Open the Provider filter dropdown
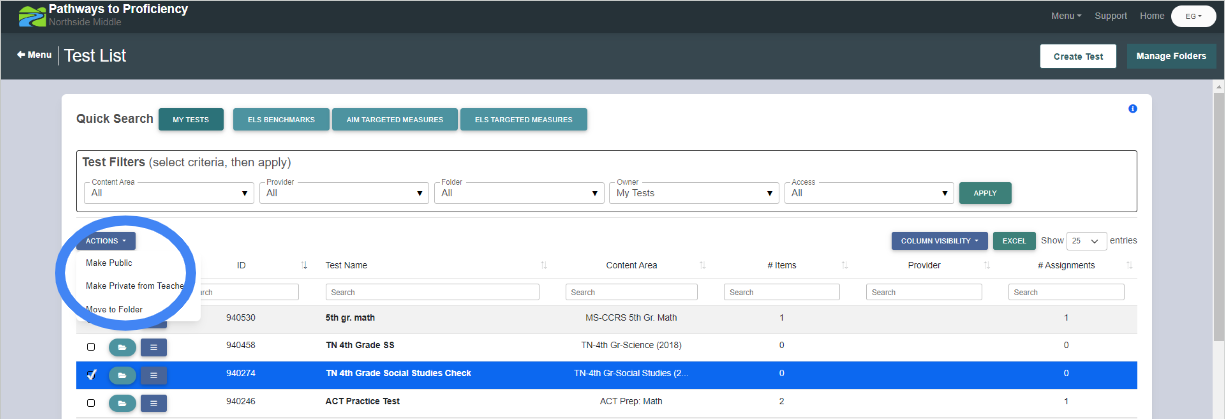Image resolution: width=1225 pixels, height=419 pixels. pyautogui.click(x=345, y=192)
